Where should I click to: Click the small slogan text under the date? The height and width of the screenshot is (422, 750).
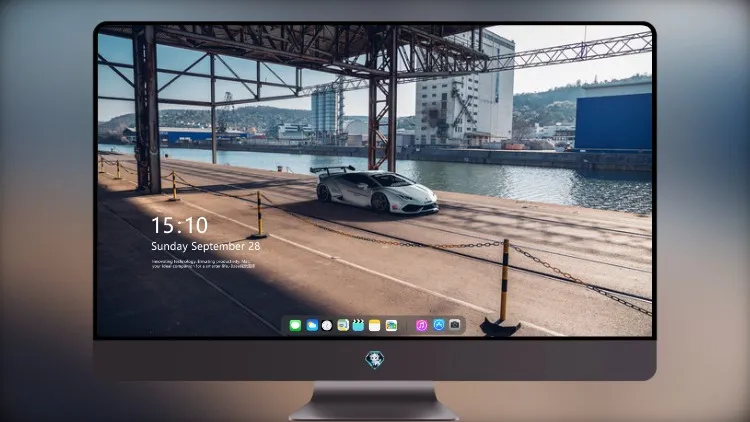[x=203, y=264]
